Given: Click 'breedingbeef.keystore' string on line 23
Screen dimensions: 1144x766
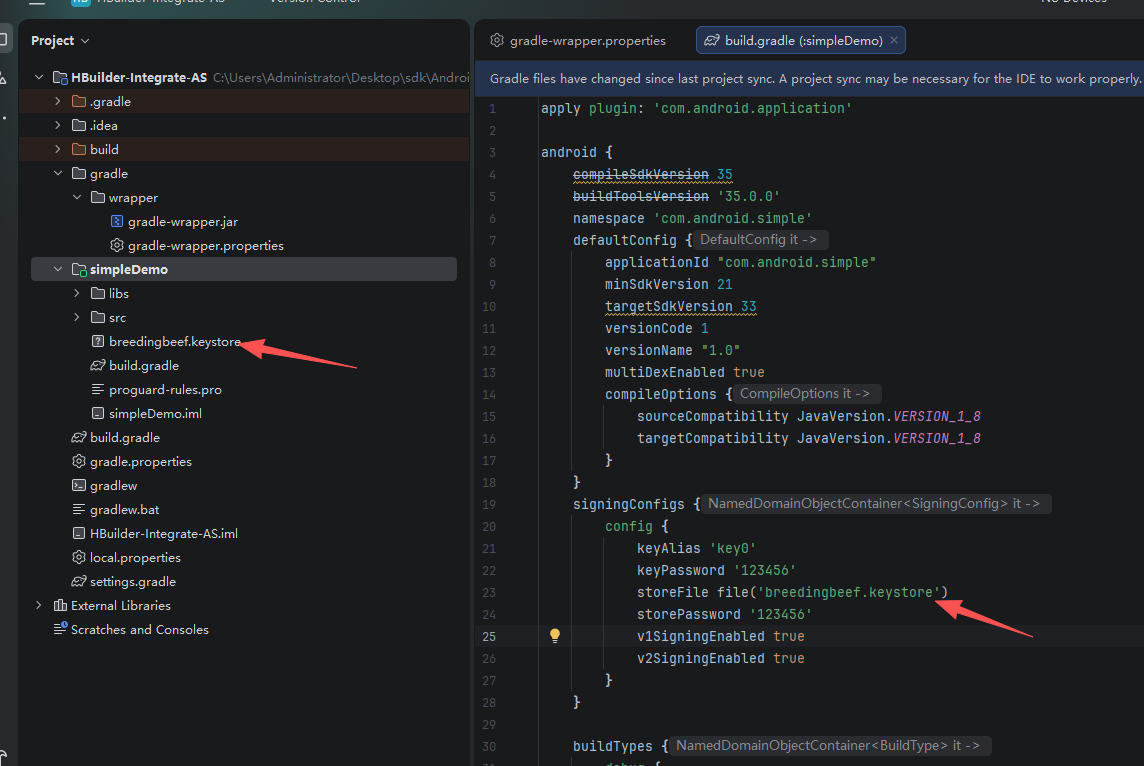Looking at the screenshot, I should (849, 592).
